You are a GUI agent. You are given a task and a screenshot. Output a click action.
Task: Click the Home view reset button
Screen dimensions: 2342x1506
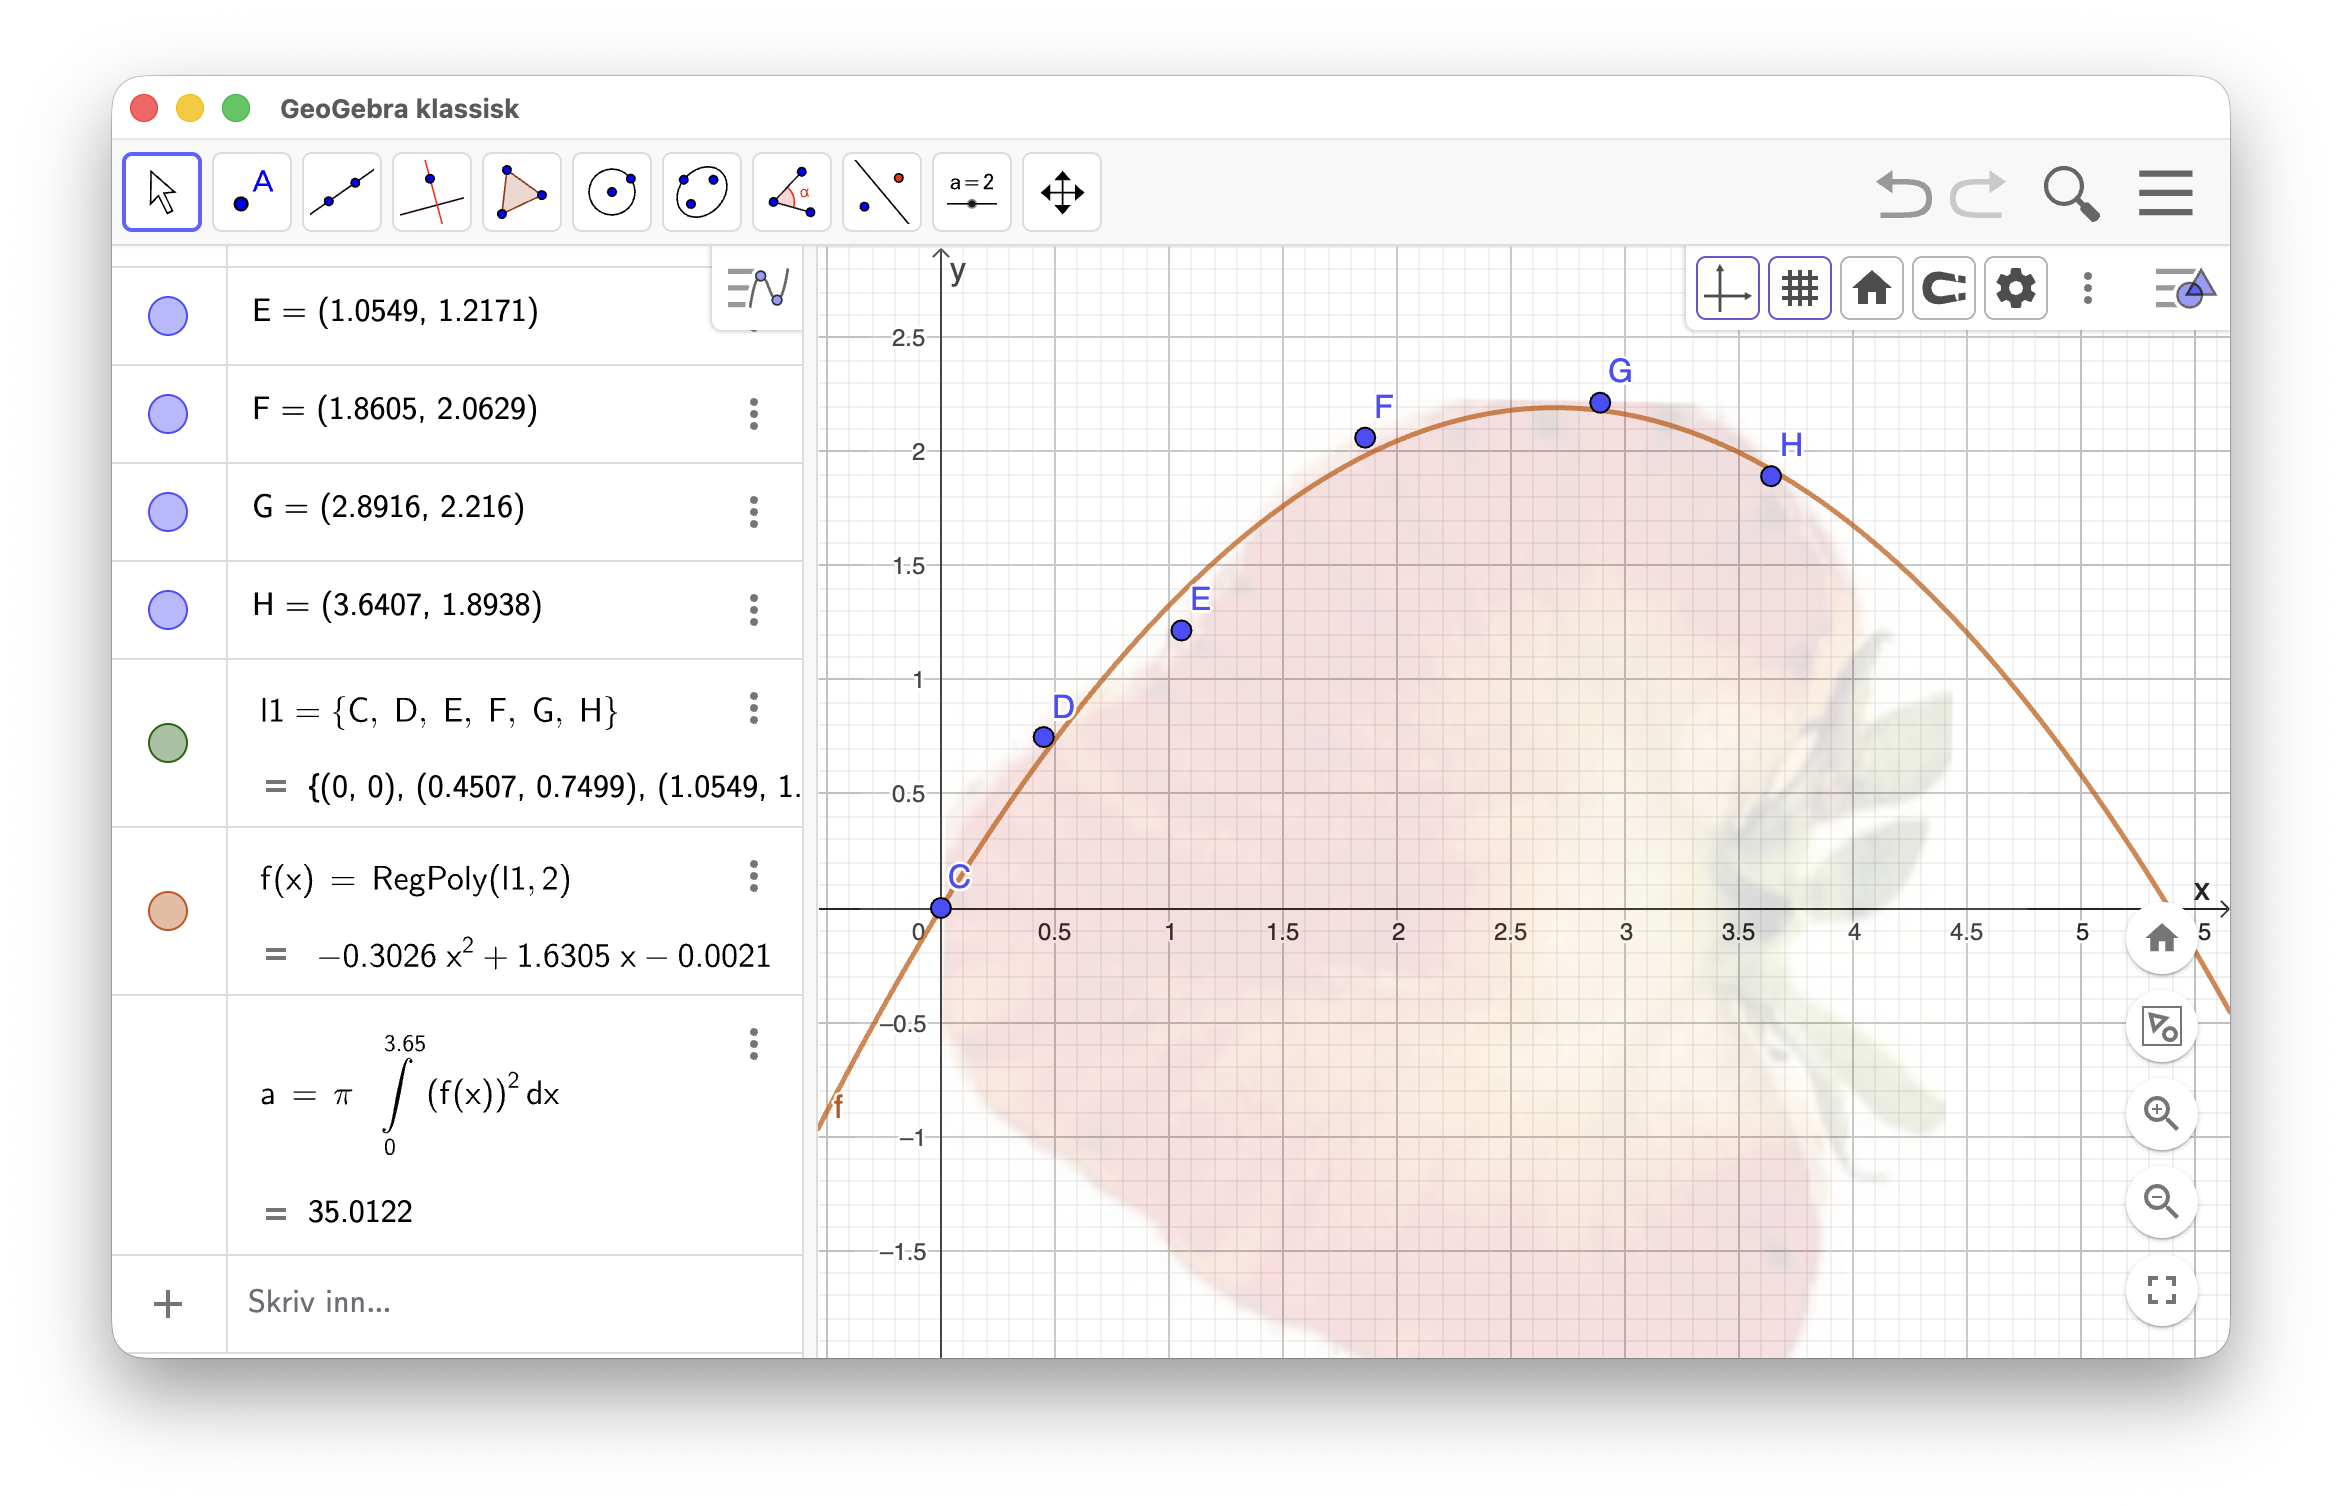pos(1871,288)
